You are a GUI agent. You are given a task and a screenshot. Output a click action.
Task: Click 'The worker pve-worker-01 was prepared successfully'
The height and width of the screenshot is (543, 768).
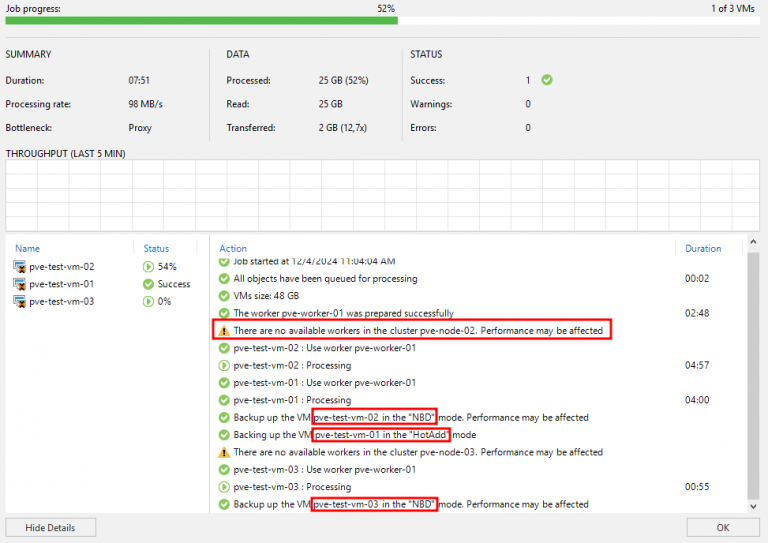(x=344, y=313)
